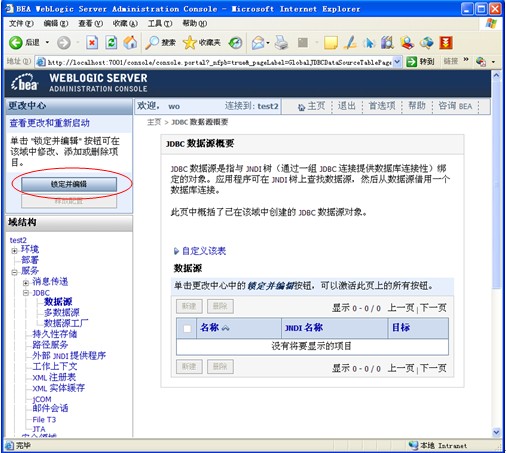Click the red download arrow icon
This screenshot has width=506, height=453.
[x=446, y=43]
